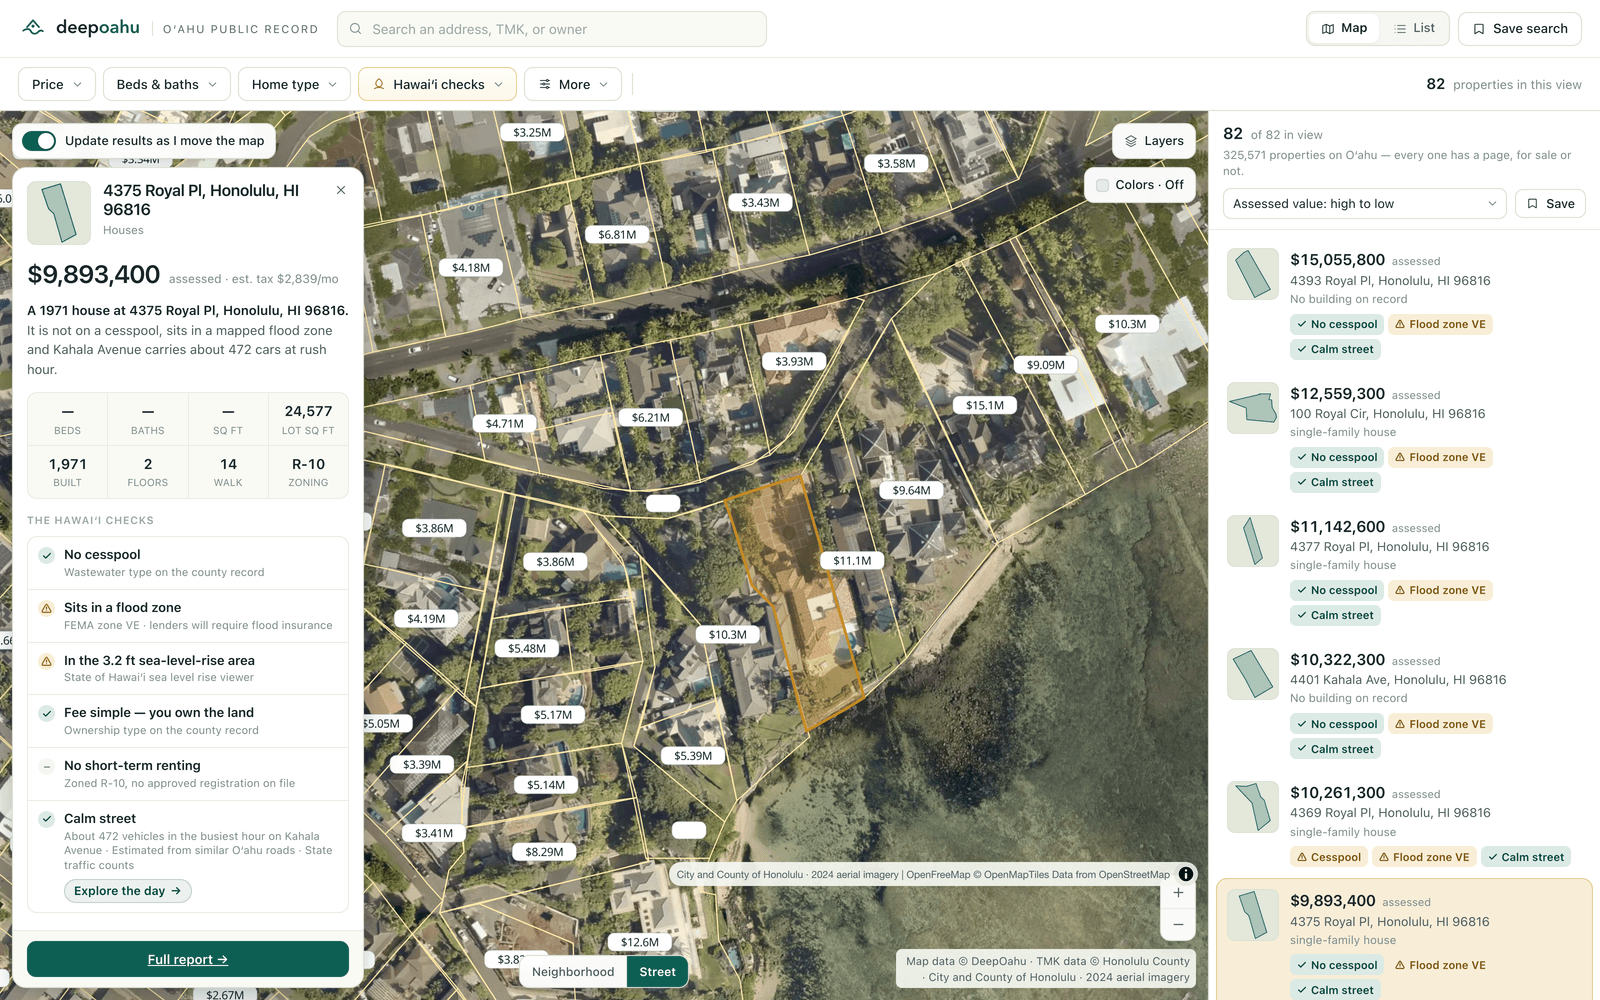Viewport: 1600px width, 1000px height.
Task: Zoom out on the map
Action: pos(1178,924)
